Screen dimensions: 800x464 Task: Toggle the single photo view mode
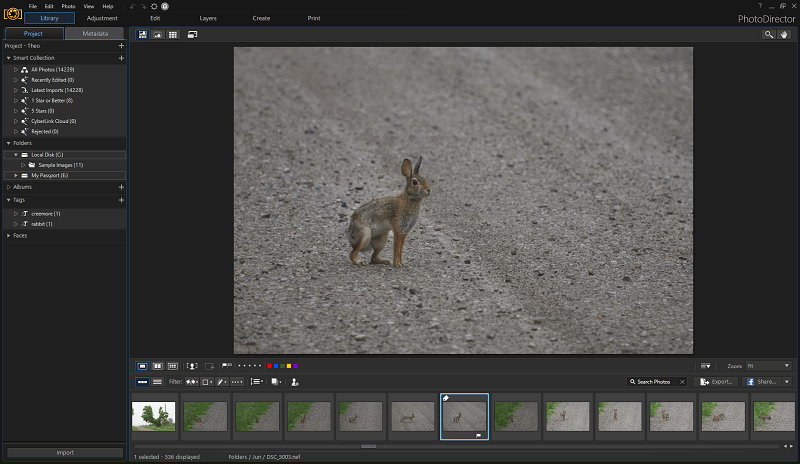coord(142,366)
